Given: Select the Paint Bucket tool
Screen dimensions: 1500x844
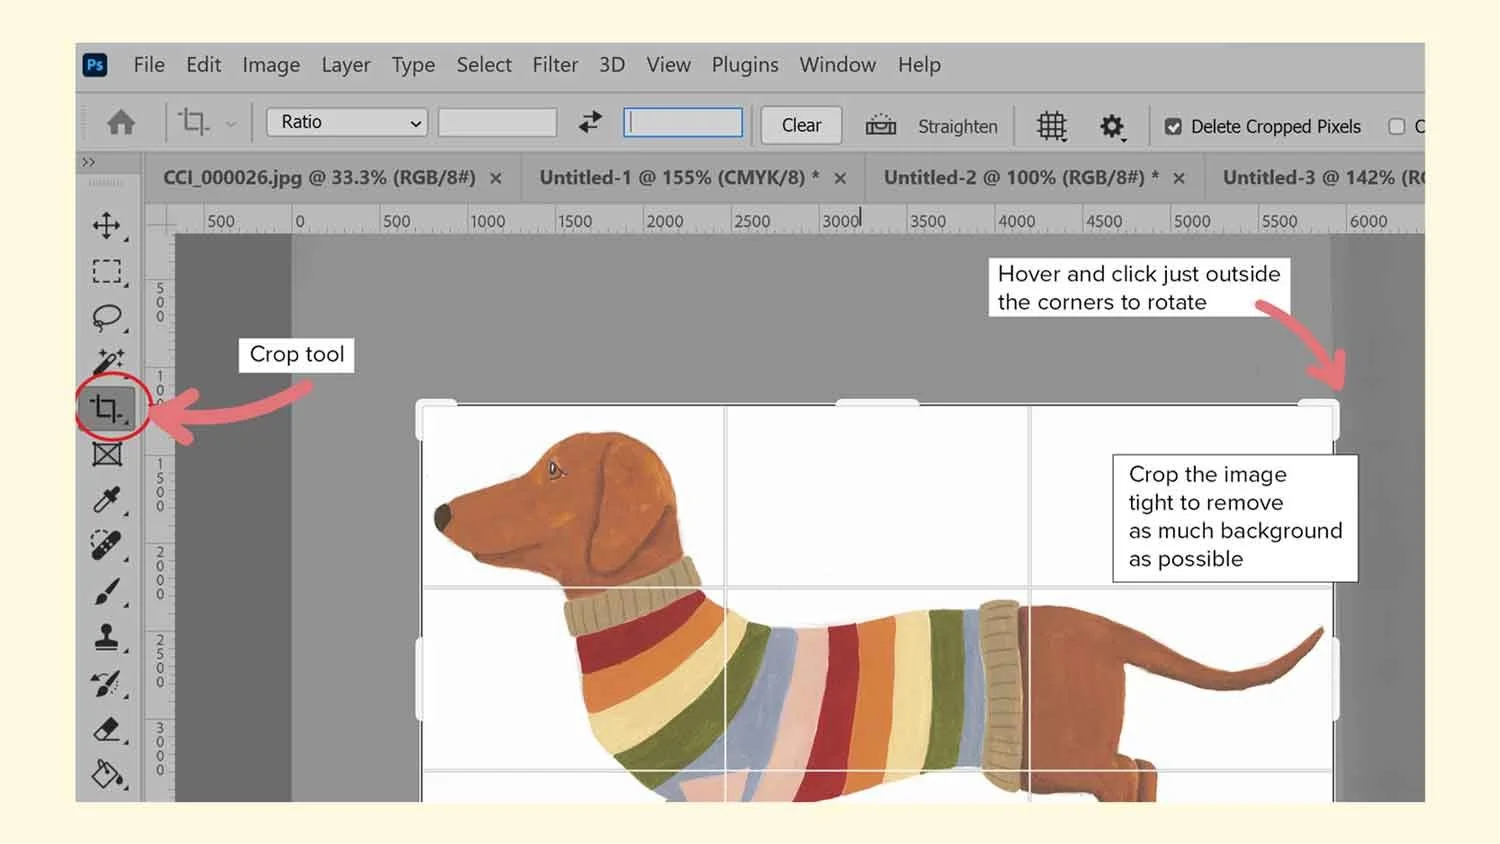Looking at the screenshot, I should point(108,773).
